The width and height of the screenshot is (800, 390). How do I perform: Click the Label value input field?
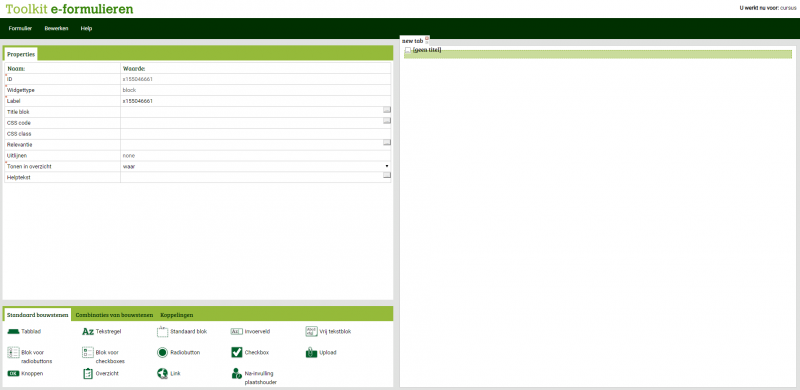click(x=256, y=101)
